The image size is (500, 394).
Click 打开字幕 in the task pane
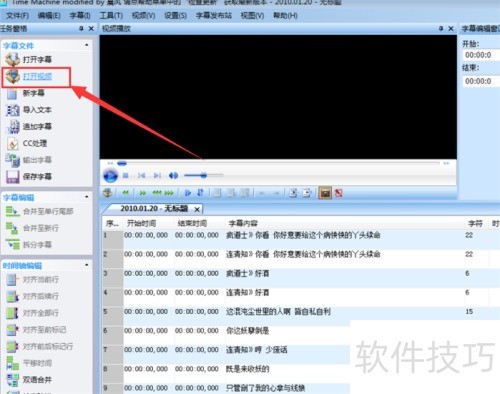point(37,60)
